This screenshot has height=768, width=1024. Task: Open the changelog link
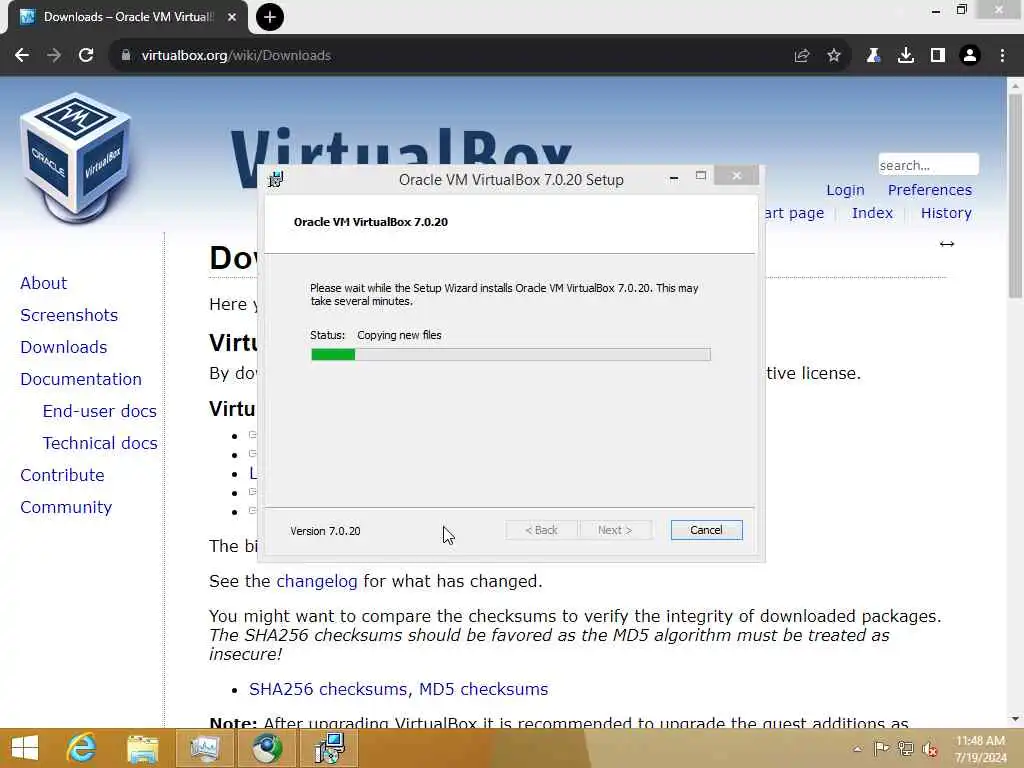[317, 581]
